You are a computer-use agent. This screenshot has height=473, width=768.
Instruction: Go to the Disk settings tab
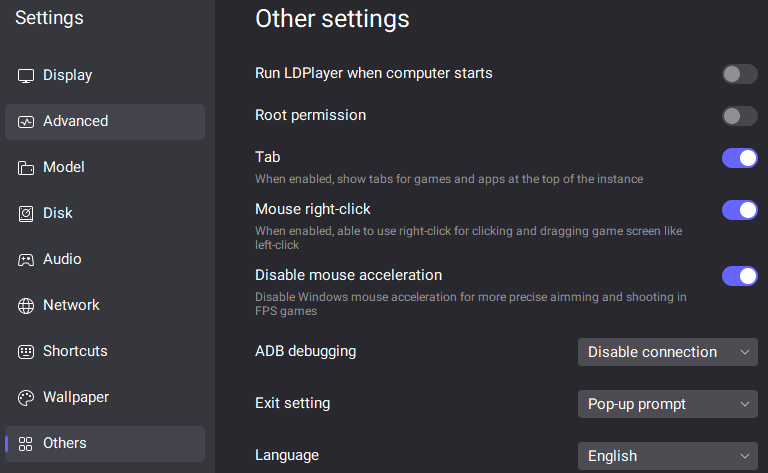[105, 213]
